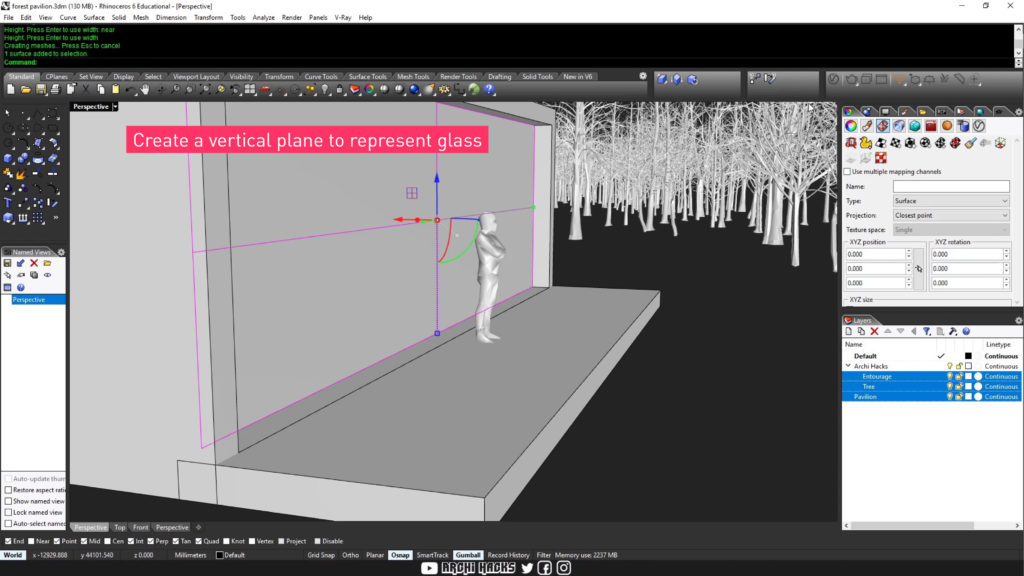
Task: Lock the Tree layer padlock
Action: 960,387
